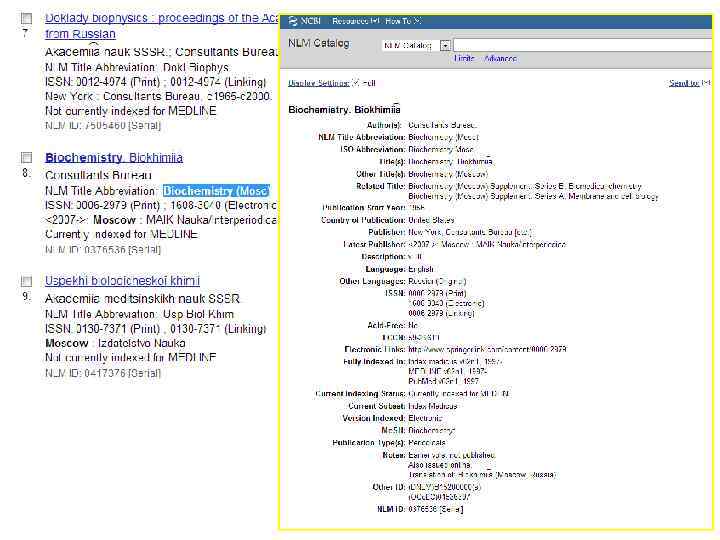Open the Doklady biophysics proceedings result link
This screenshot has width=720, height=540.
coord(162,26)
